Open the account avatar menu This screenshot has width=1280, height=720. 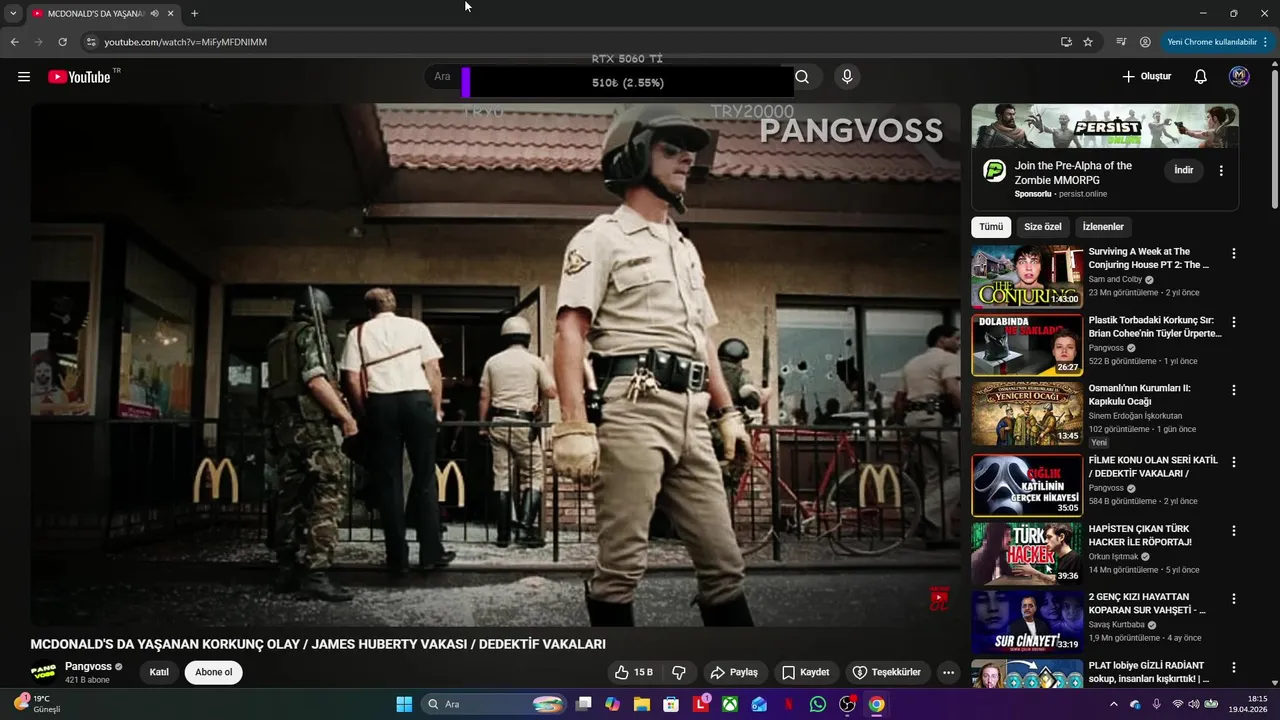[x=1239, y=76]
